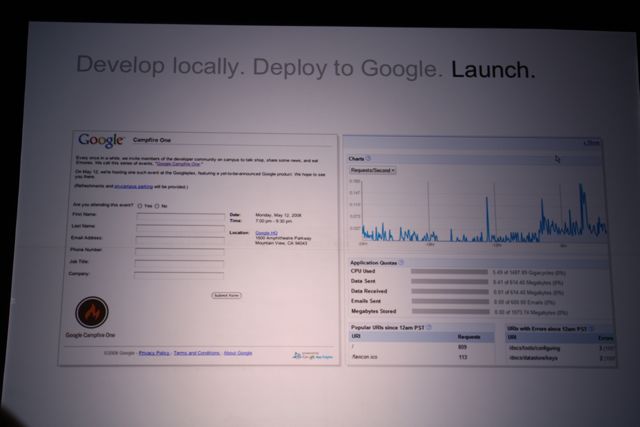Click the Megabytes Stored quota bar
Viewport: 640px width, 427px height.
[x=451, y=311]
